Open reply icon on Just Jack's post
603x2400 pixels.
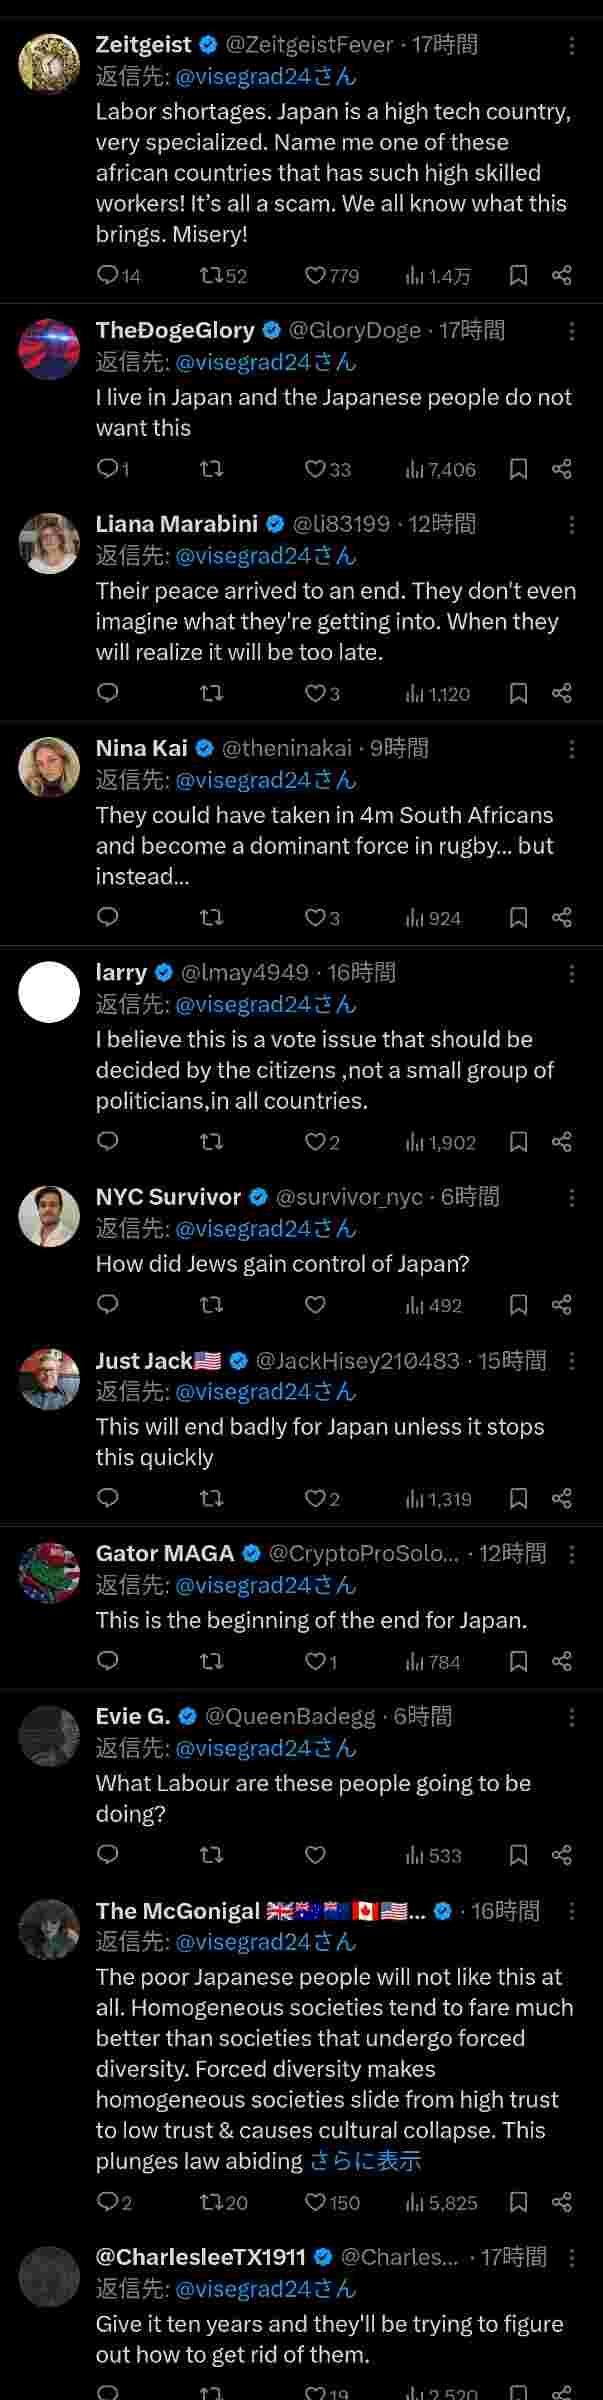[x=108, y=1498]
